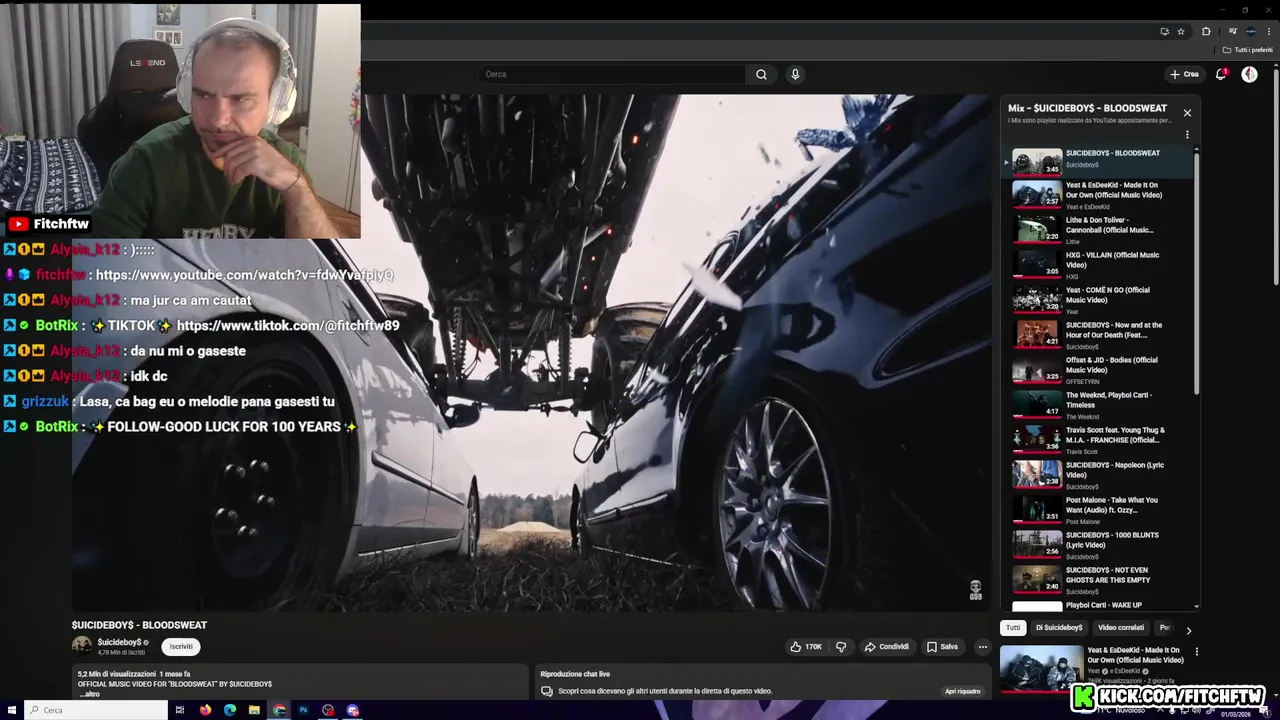Click the Crea create button
This screenshot has width=1280, height=720.
point(1184,74)
